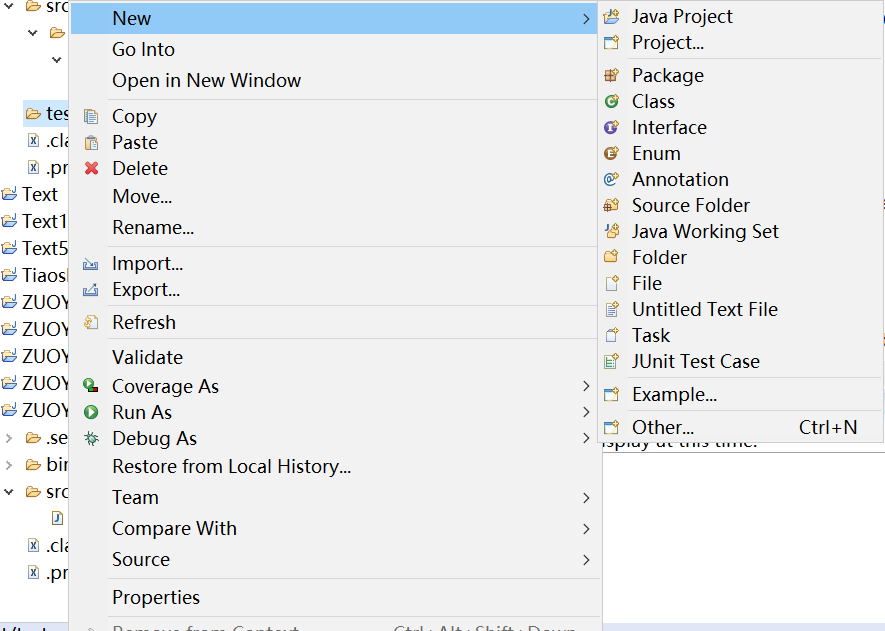Select Interface in New submenu

[x=669, y=128]
